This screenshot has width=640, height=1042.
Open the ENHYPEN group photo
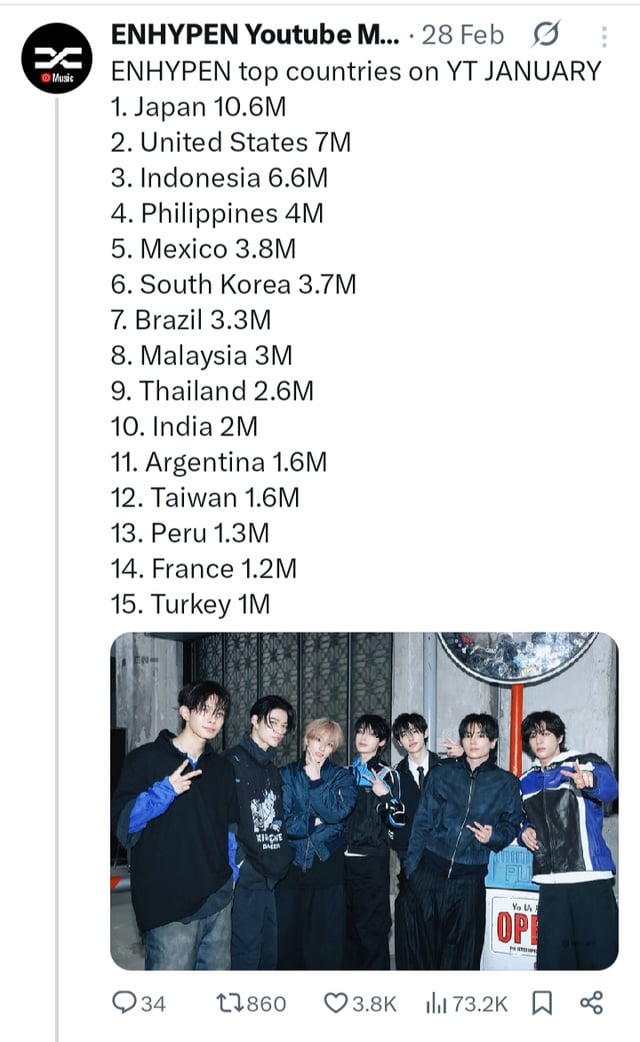point(364,800)
